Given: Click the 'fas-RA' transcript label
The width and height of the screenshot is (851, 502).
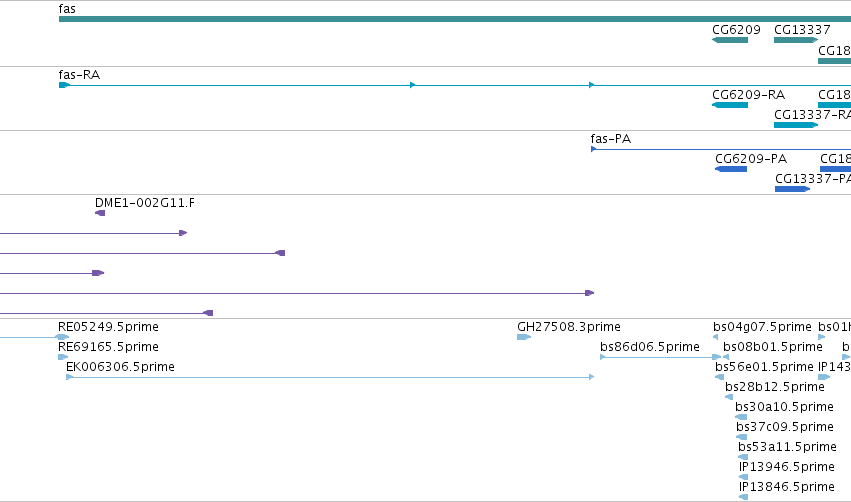Looking at the screenshot, I should (79, 75).
